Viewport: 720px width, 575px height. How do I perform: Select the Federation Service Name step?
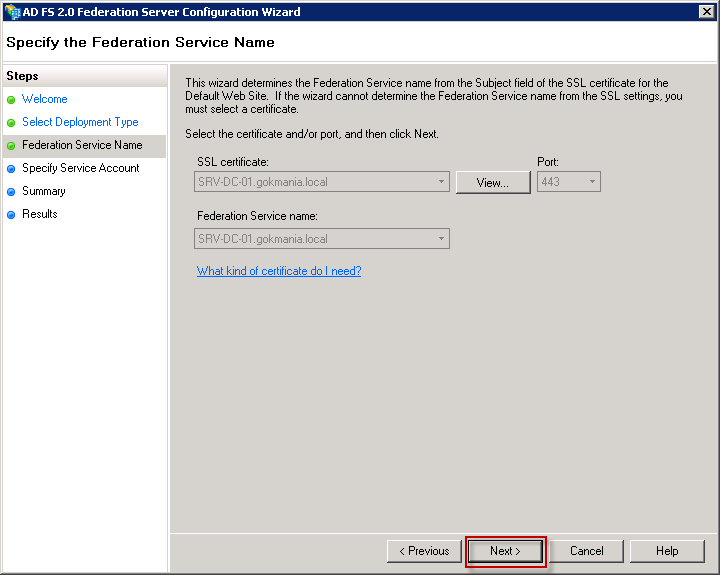84,146
